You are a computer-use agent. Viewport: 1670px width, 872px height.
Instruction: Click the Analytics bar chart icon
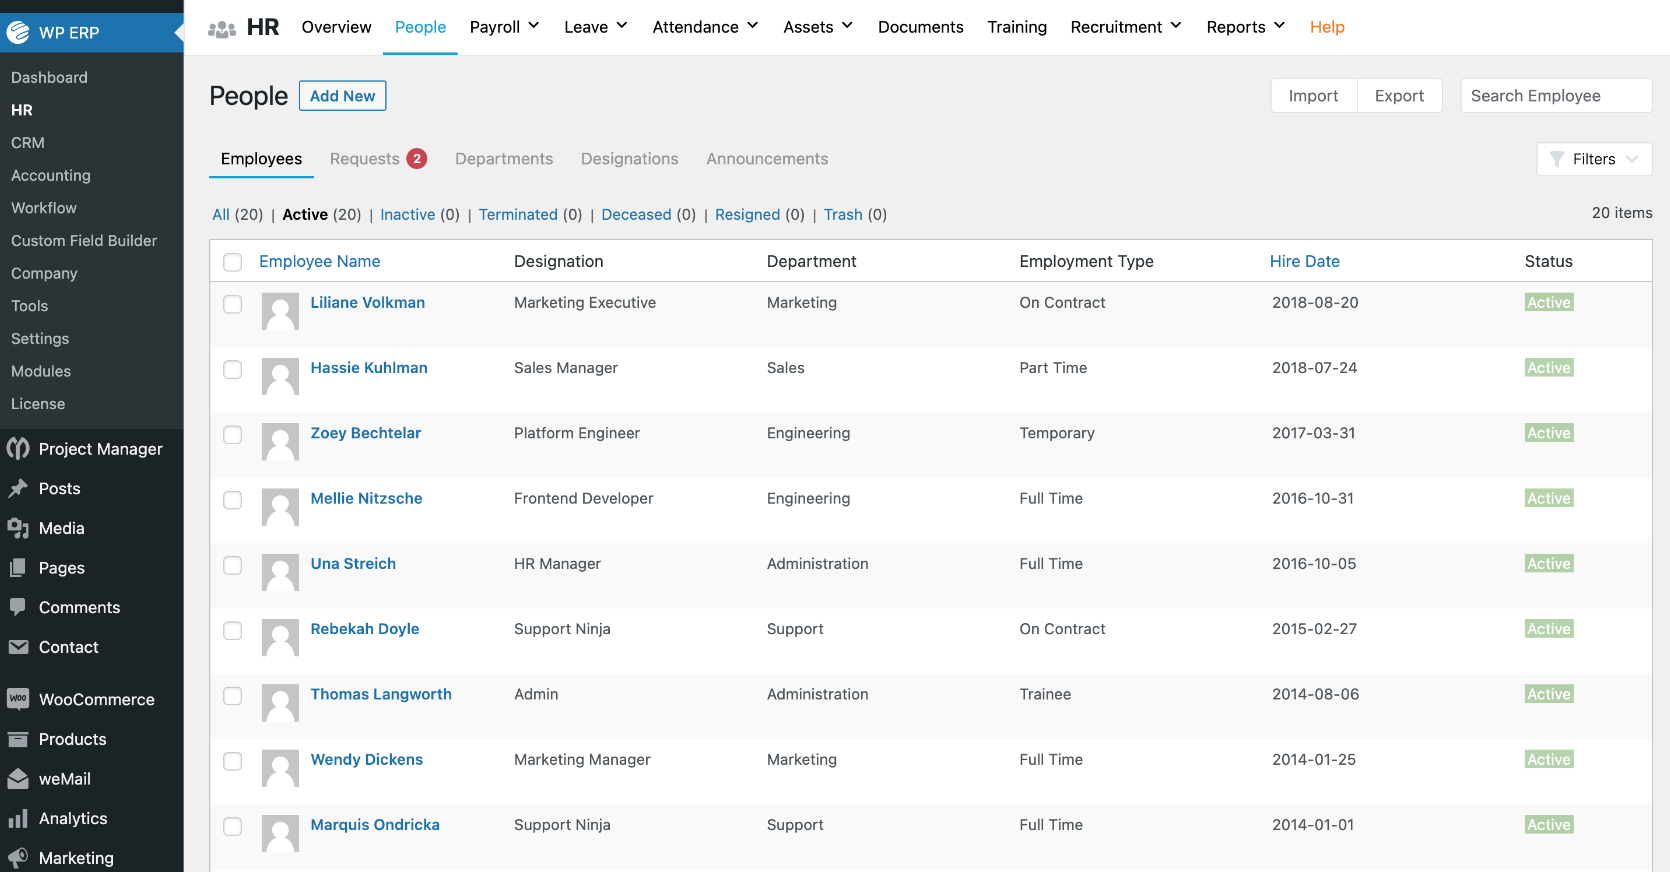point(18,819)
